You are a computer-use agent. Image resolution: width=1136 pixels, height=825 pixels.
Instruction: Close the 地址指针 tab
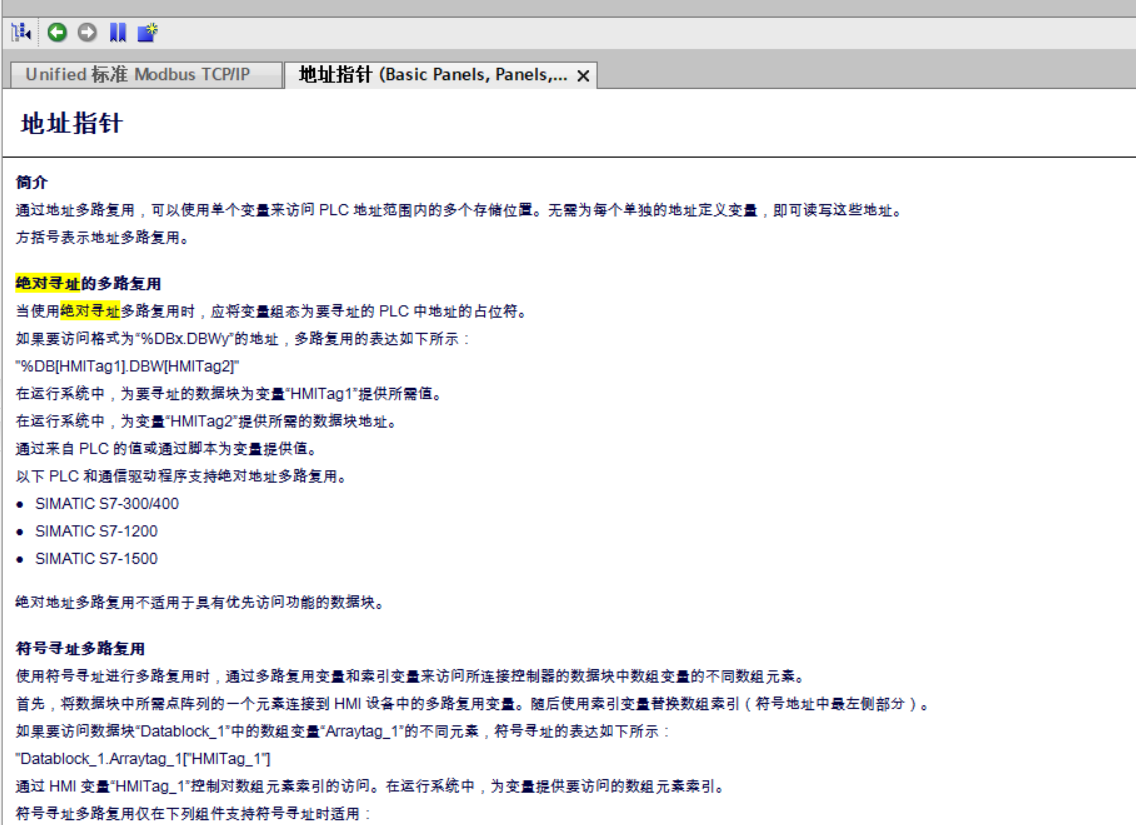pos(583,76)
